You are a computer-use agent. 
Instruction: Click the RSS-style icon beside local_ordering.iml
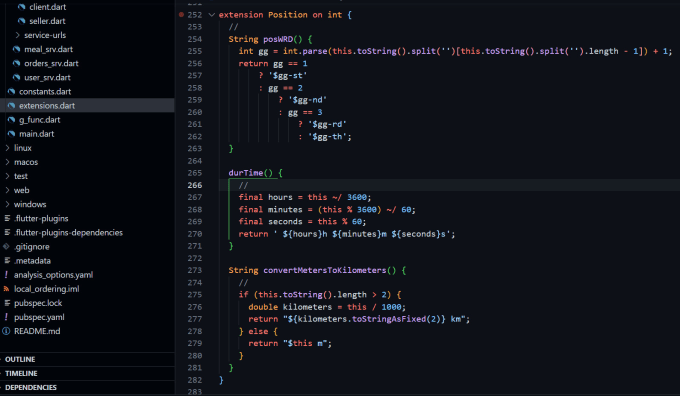click(6, 289)
